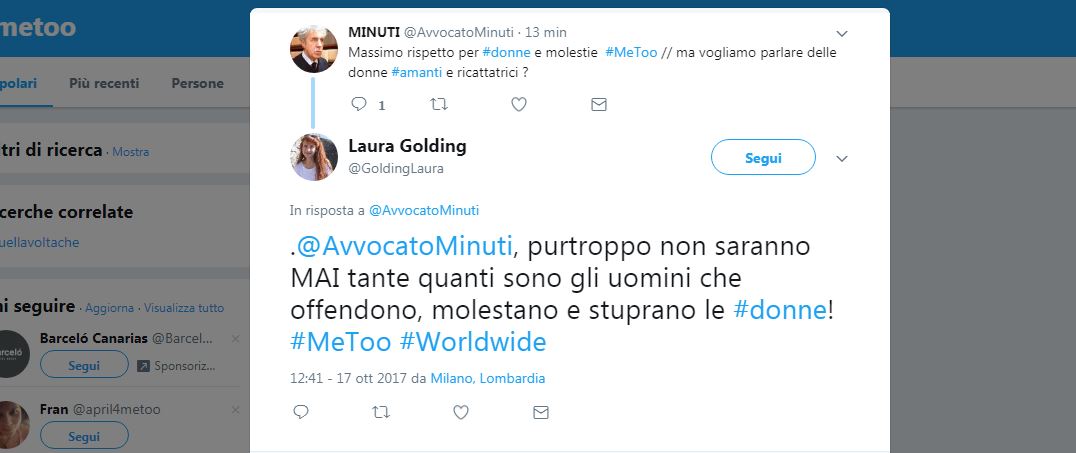
Task: Dismiss Barceló Canarias suggestion
Action: click(235, 339)
